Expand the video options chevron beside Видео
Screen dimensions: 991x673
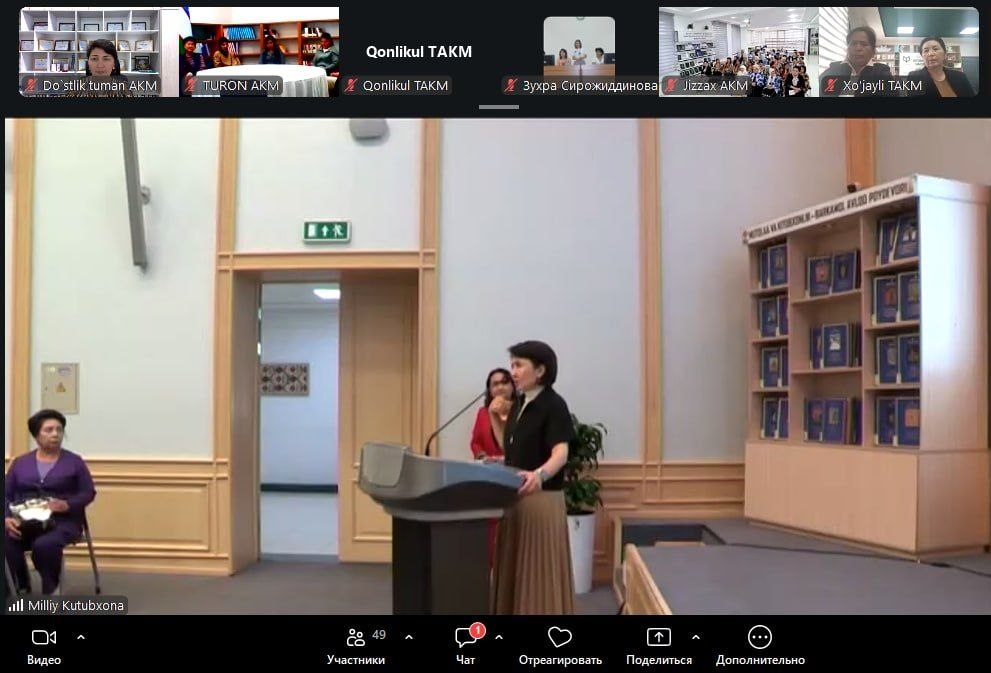coord(81,637)
